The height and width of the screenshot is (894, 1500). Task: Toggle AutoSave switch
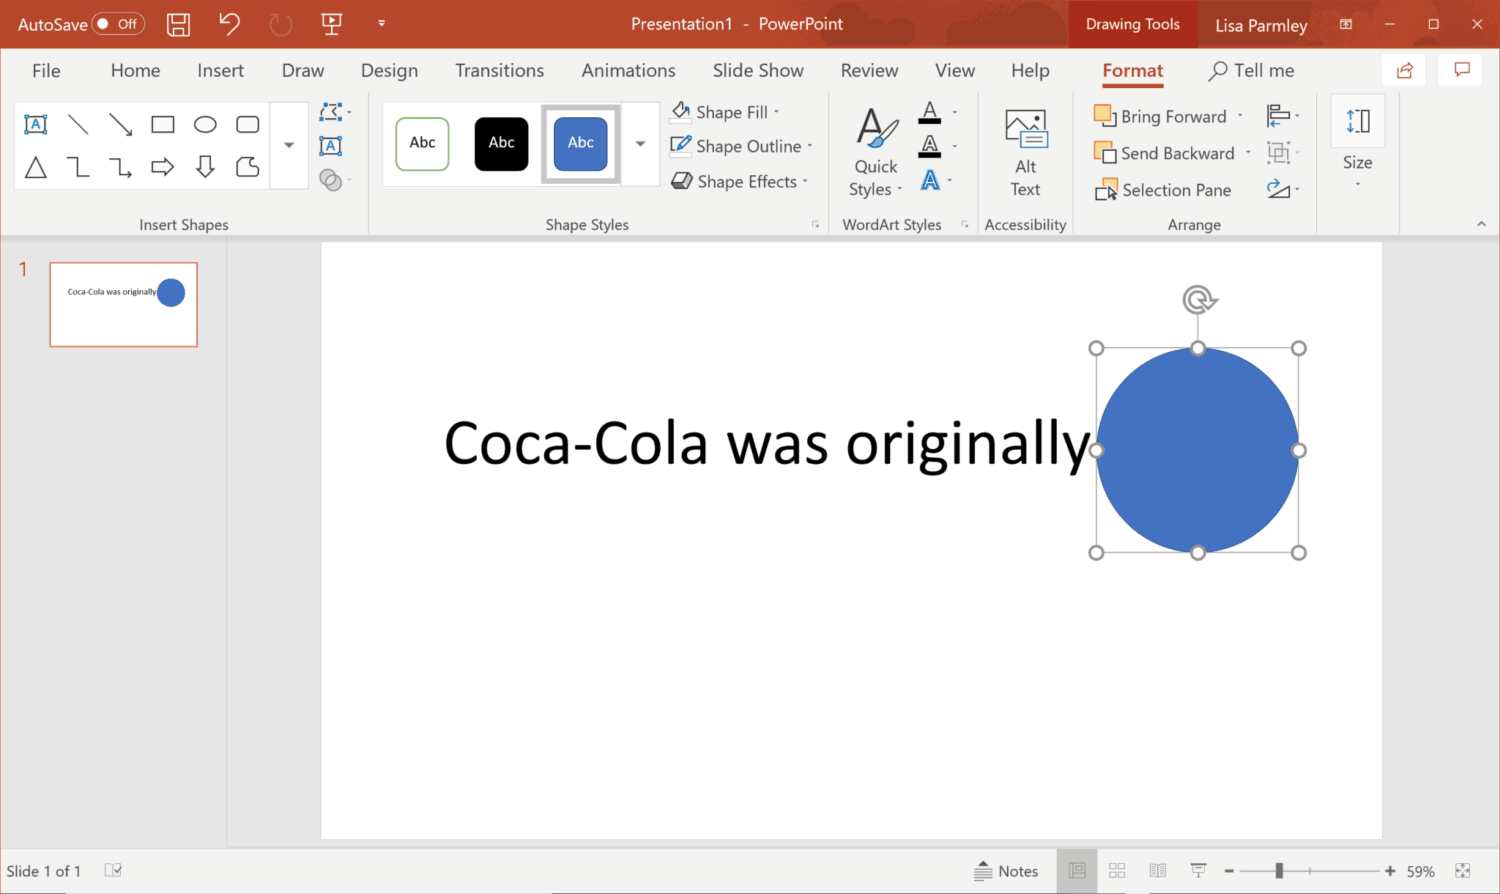pyautogui.click(x=118, y=24)
